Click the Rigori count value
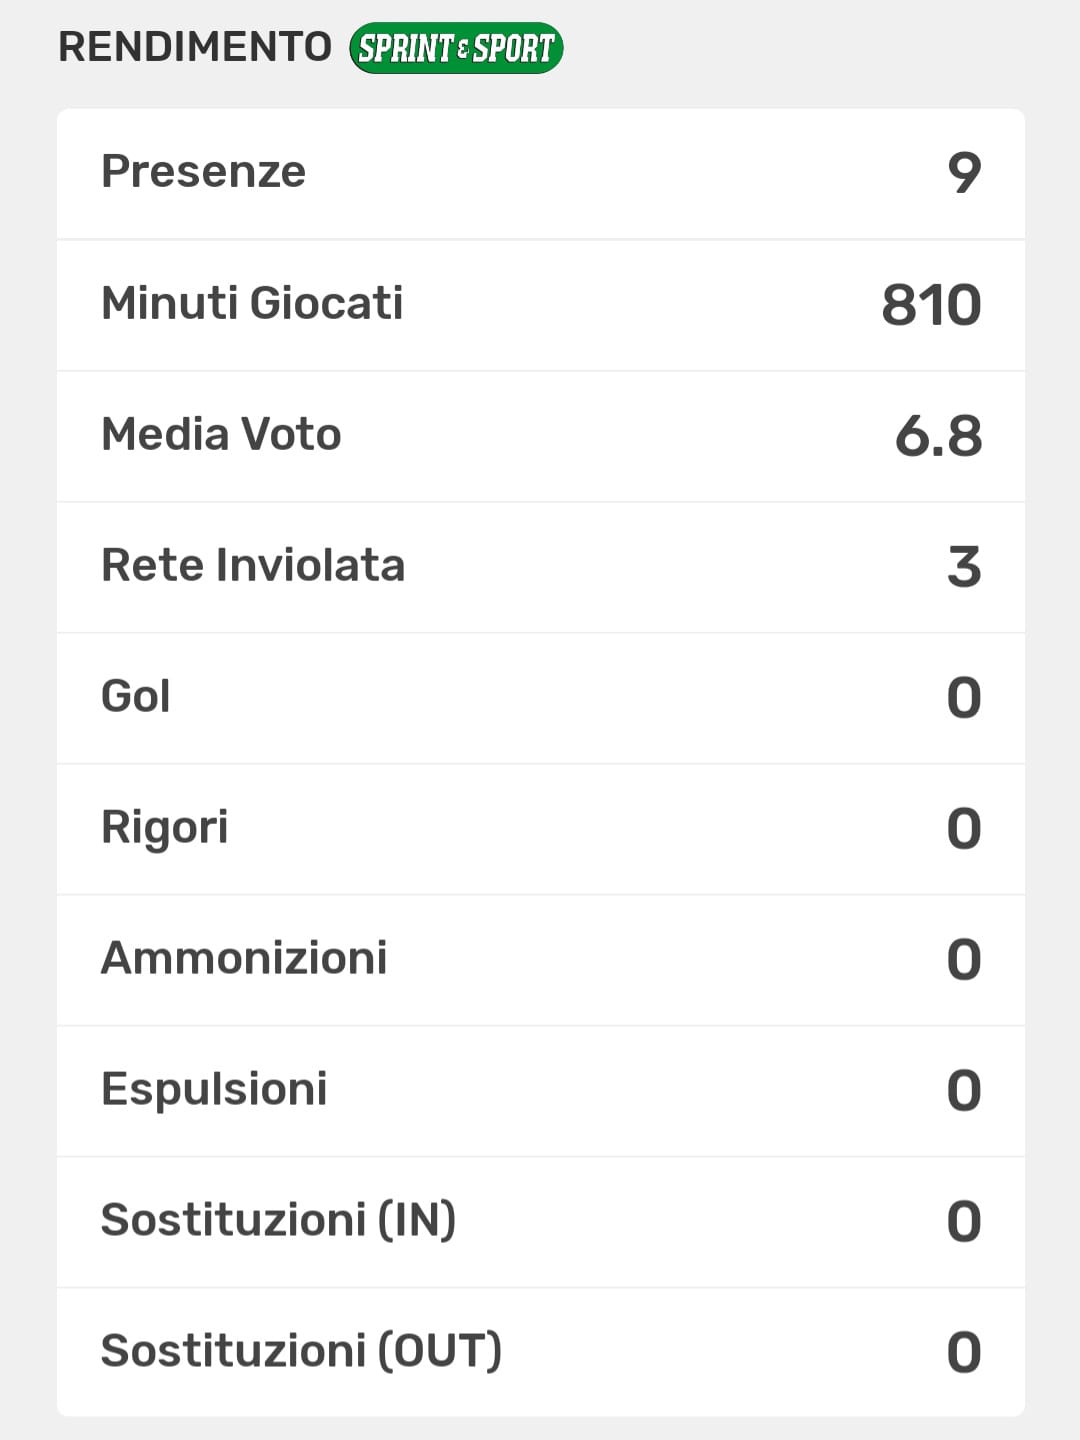The width and height of the screenshot is (1080, 1440). [964, 829]
